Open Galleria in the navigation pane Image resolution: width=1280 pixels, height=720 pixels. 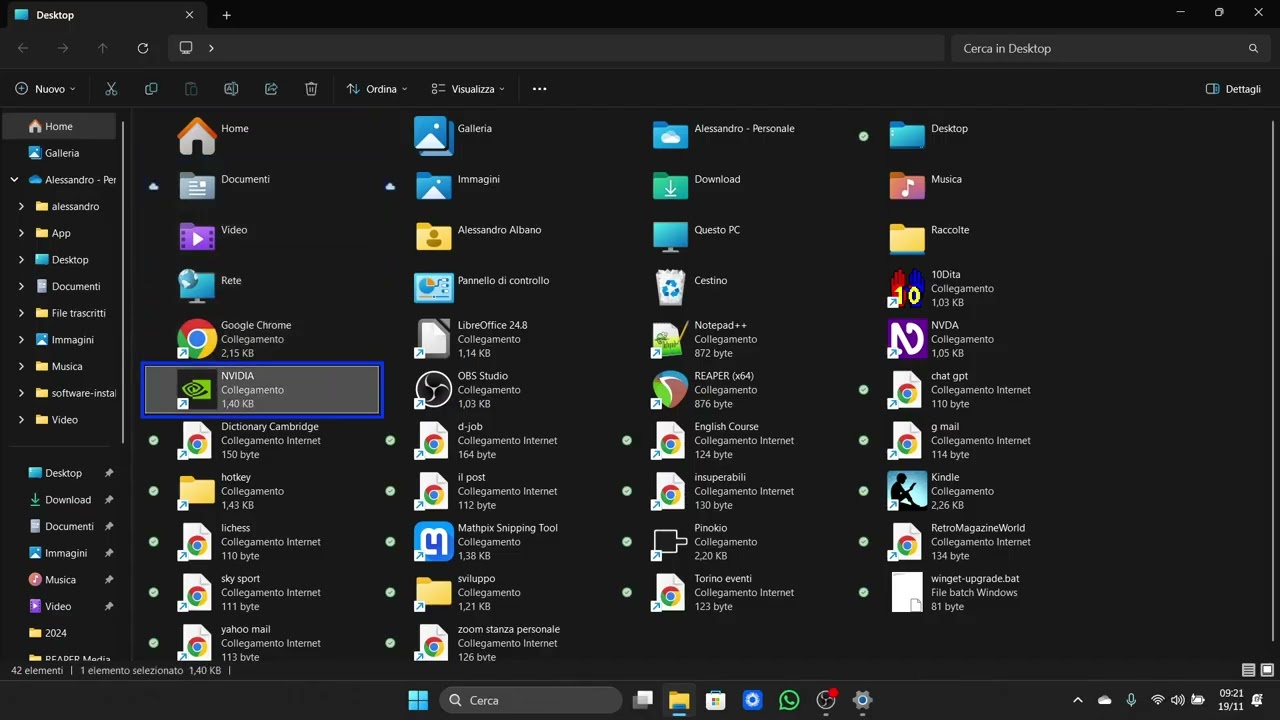point(59,153)
